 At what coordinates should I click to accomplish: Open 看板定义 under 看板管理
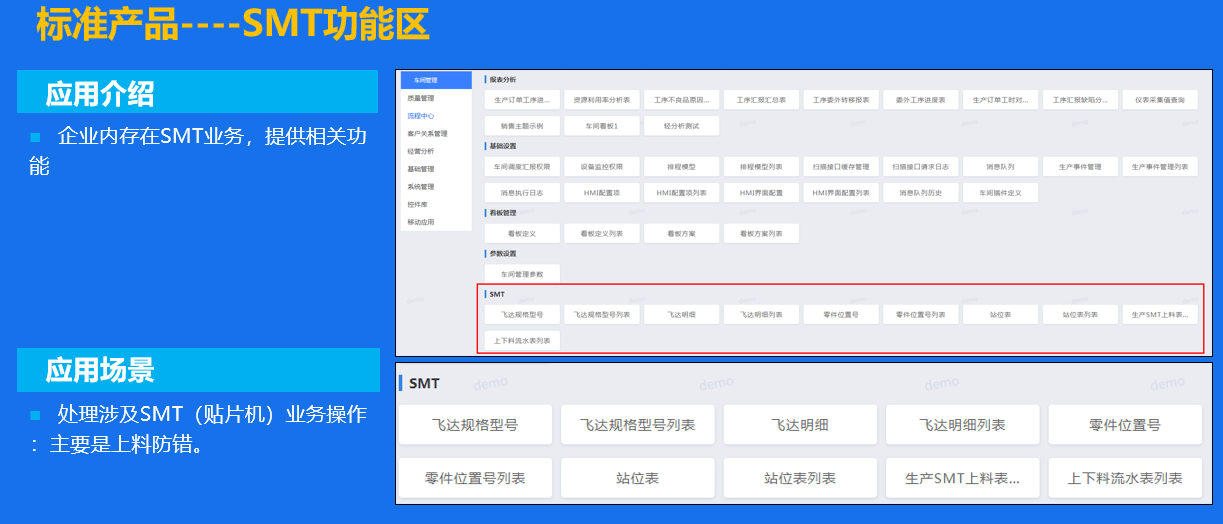click(521, 233)
